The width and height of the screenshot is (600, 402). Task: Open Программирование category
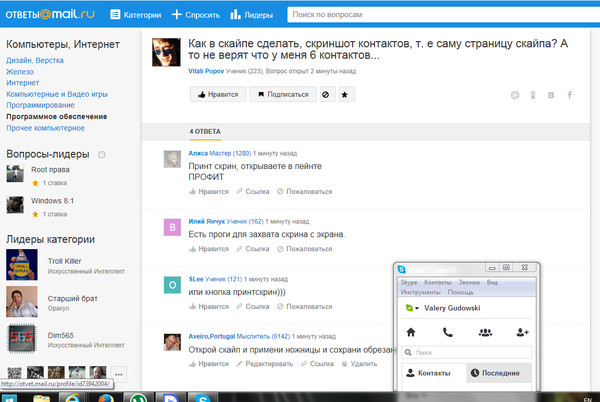click(40, 105)
